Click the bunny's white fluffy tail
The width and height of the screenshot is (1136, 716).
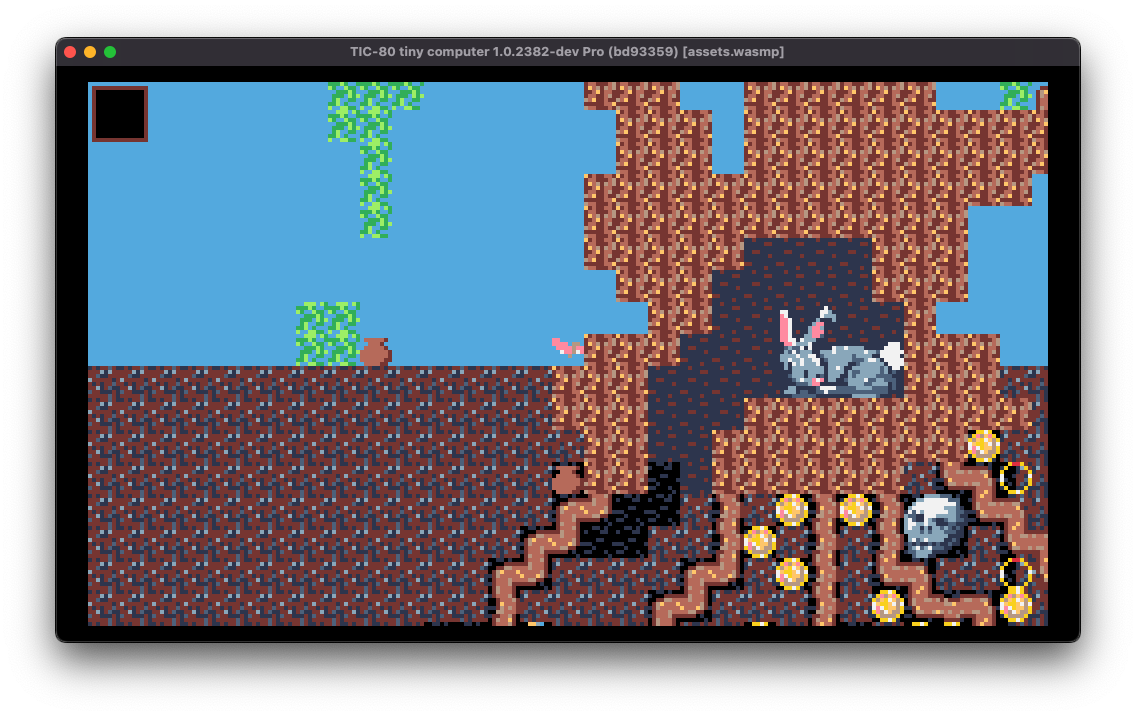tap(891, 356)
